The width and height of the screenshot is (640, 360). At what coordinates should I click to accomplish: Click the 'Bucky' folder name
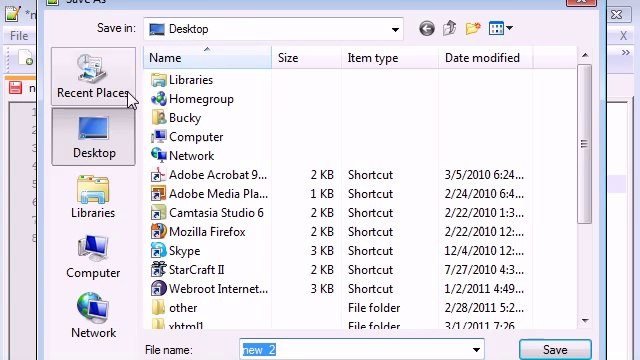(185, 118)
